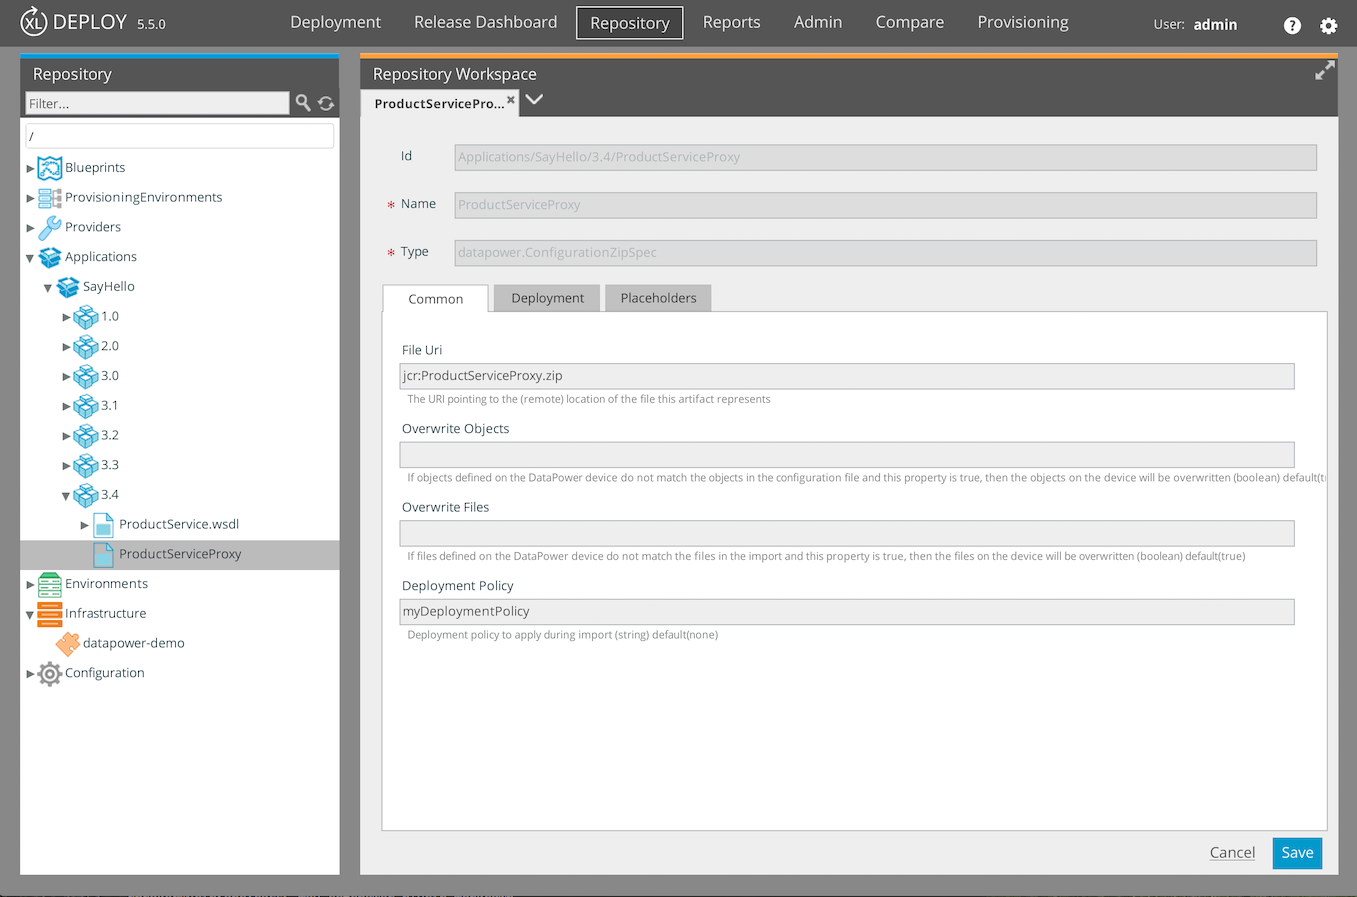1357x897 pixels.
Task: Click the version 3.2 package icon
Action: 86,436
